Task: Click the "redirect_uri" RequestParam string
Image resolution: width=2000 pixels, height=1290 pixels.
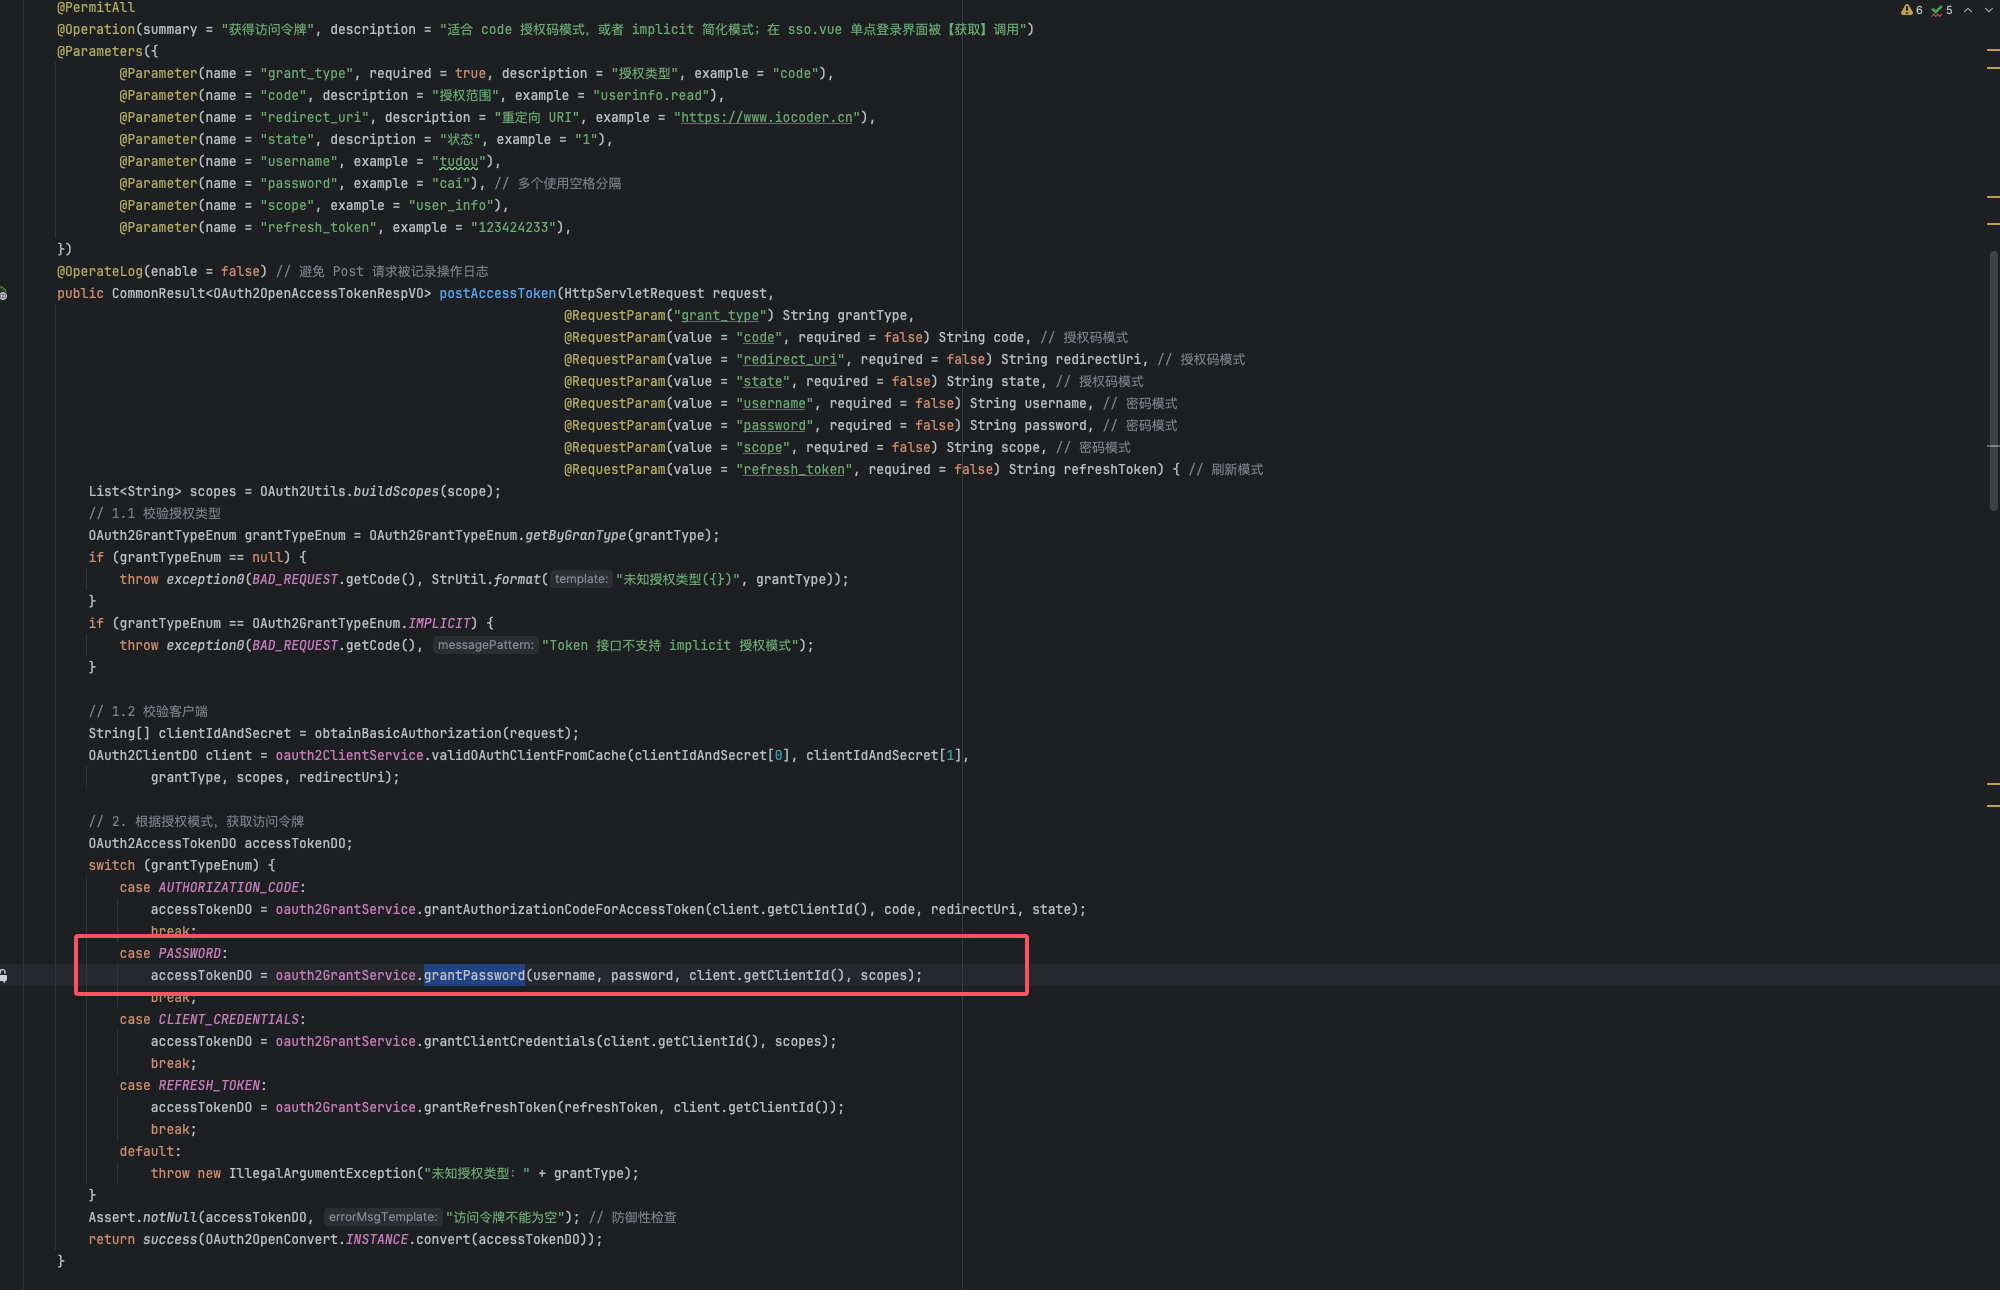Action: coord(790,360)
